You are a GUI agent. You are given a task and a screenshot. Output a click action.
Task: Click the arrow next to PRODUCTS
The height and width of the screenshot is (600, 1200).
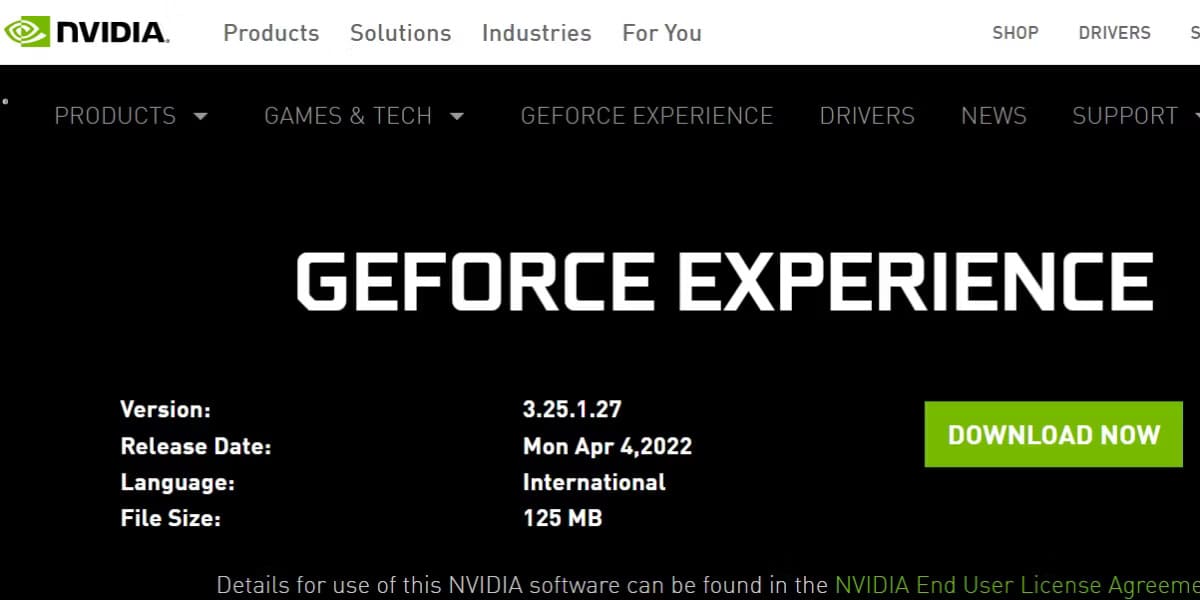(x=200, y=116)
